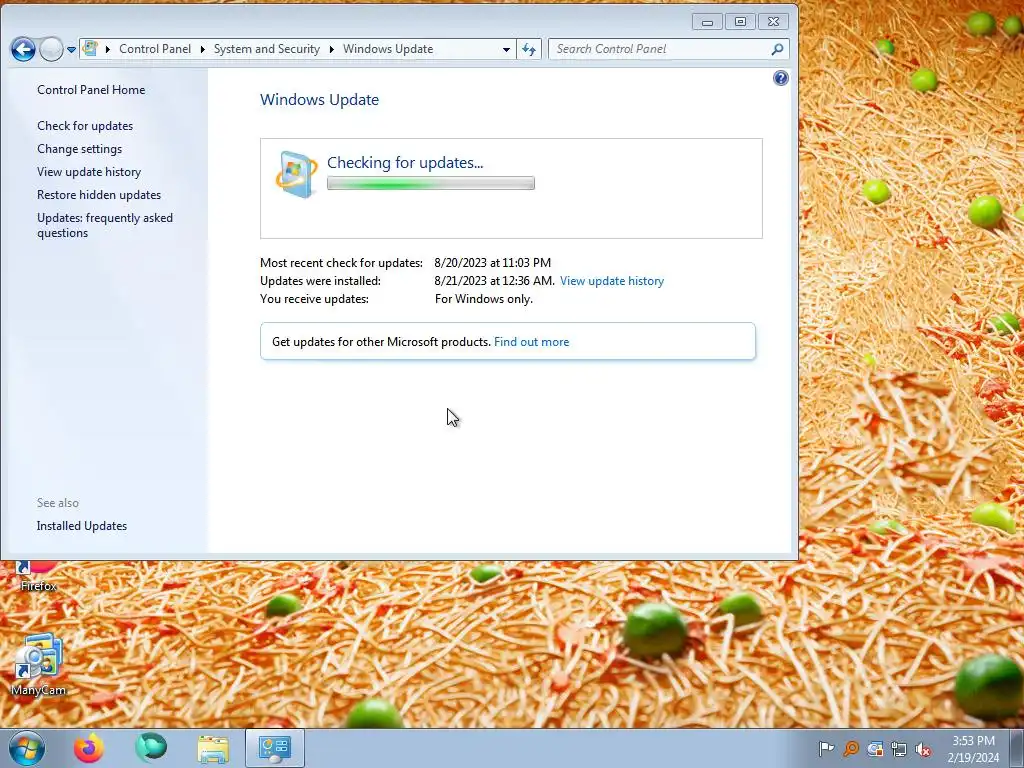Open Updates: frequently asked questions

coord(104,225)
